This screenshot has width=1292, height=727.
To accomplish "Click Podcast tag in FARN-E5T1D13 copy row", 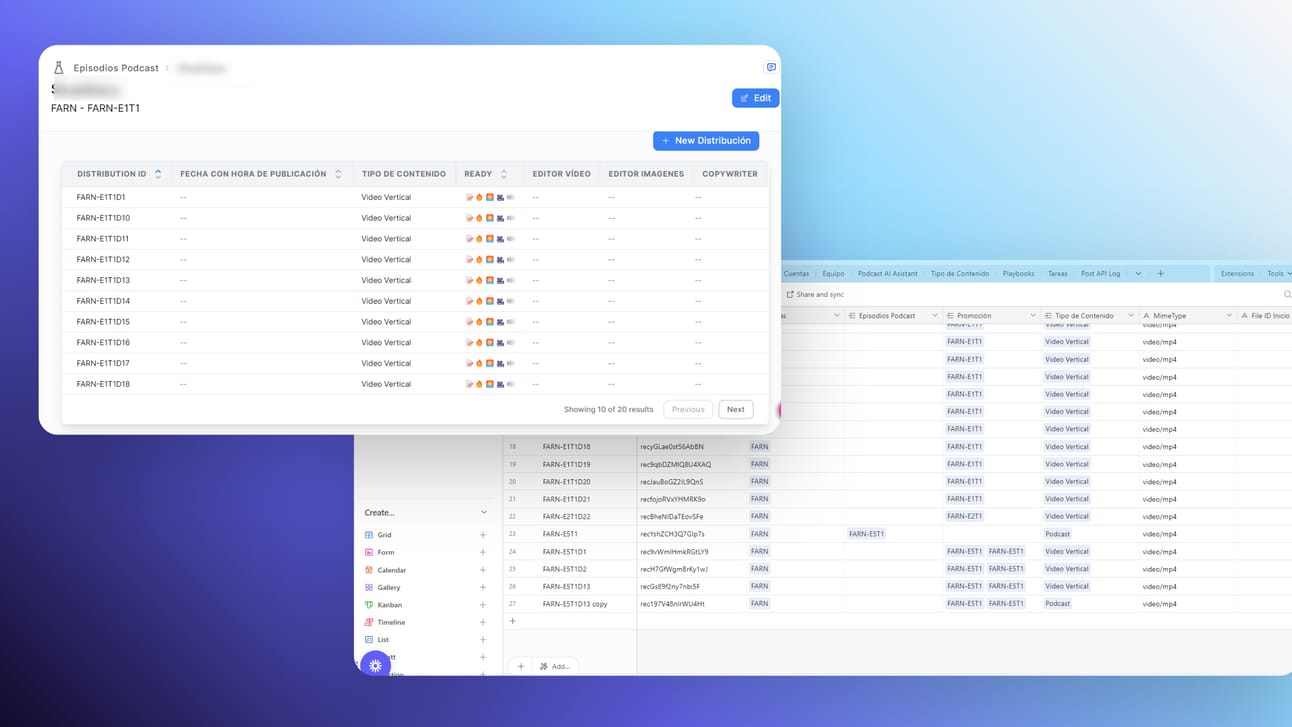I will [x=1057, y=604].
